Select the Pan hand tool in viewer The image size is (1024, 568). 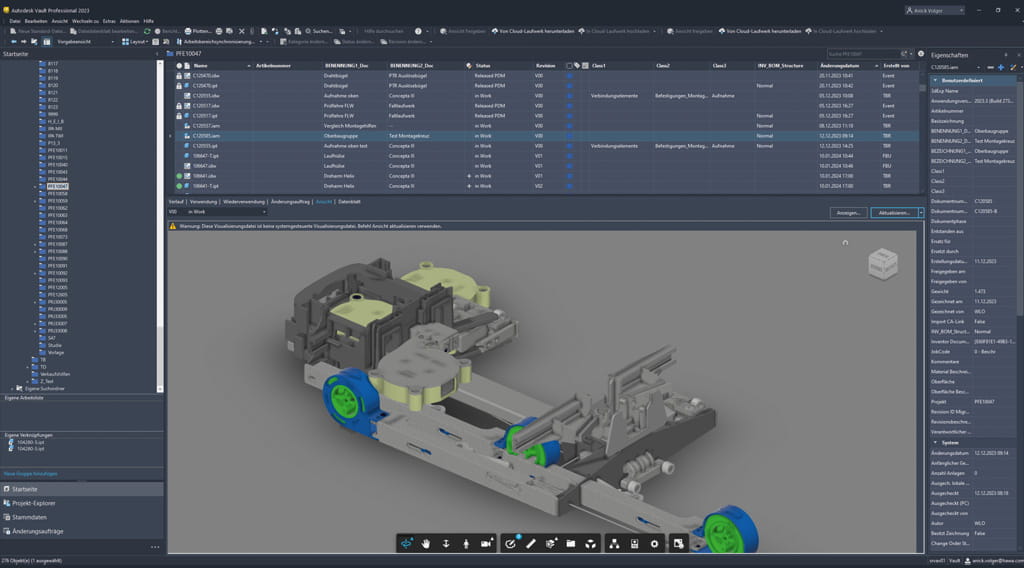(x=425, y=543)
